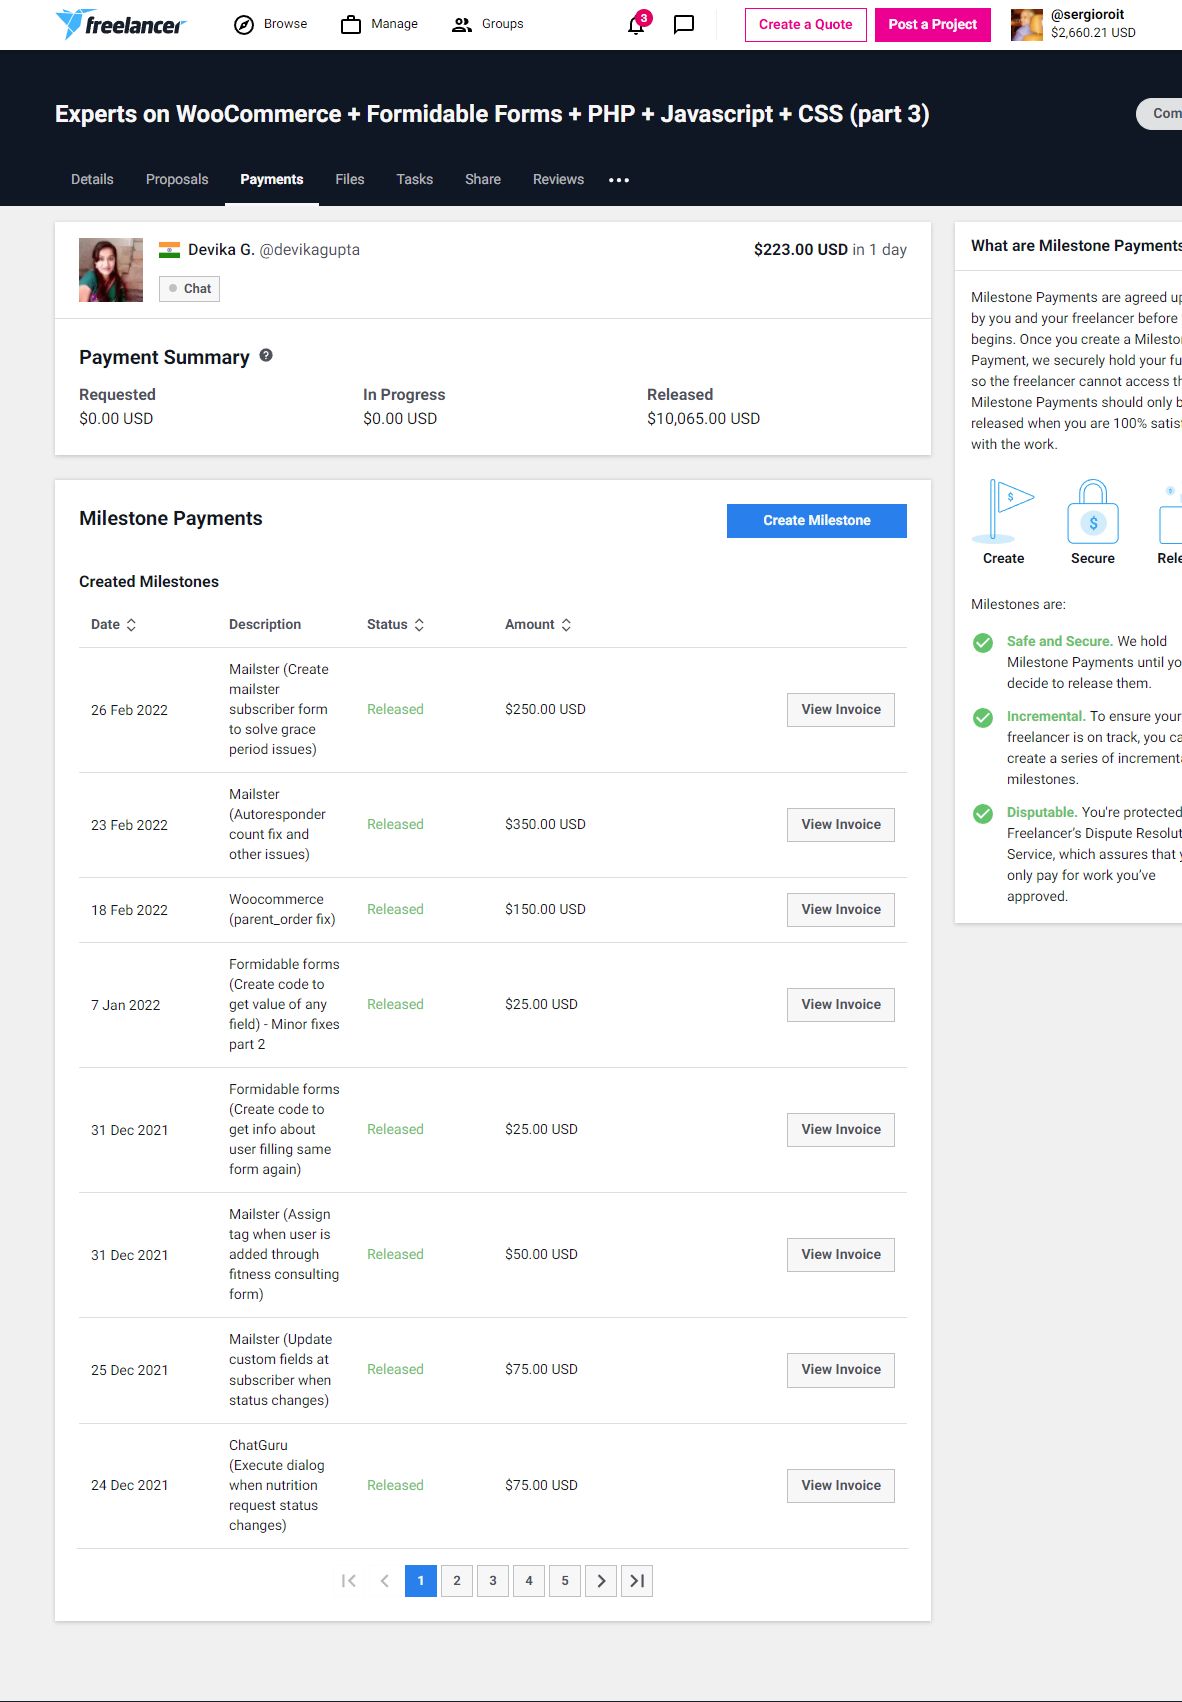View Invoice for 7 Jan 2022 milestone
Viewport: 1182px width, 1702px height.
[x=841, y=1005]
